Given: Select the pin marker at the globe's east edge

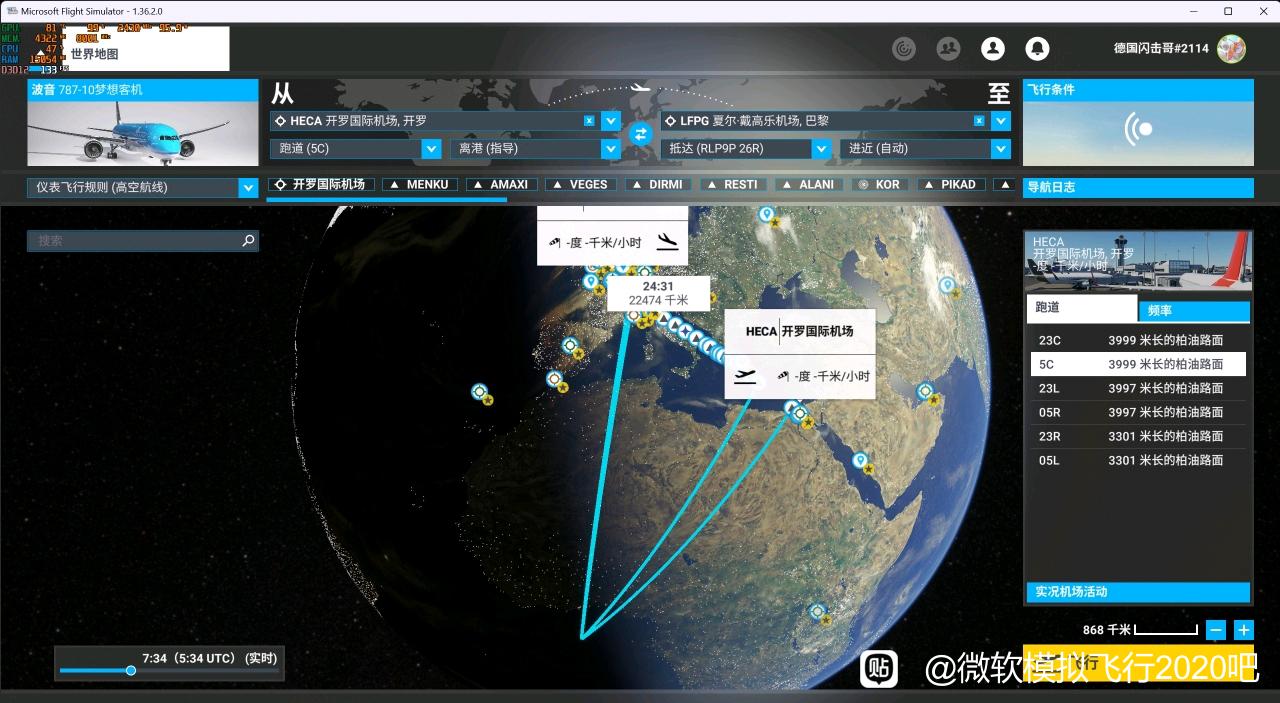Looking at the screenshot, I should (946, 286).
